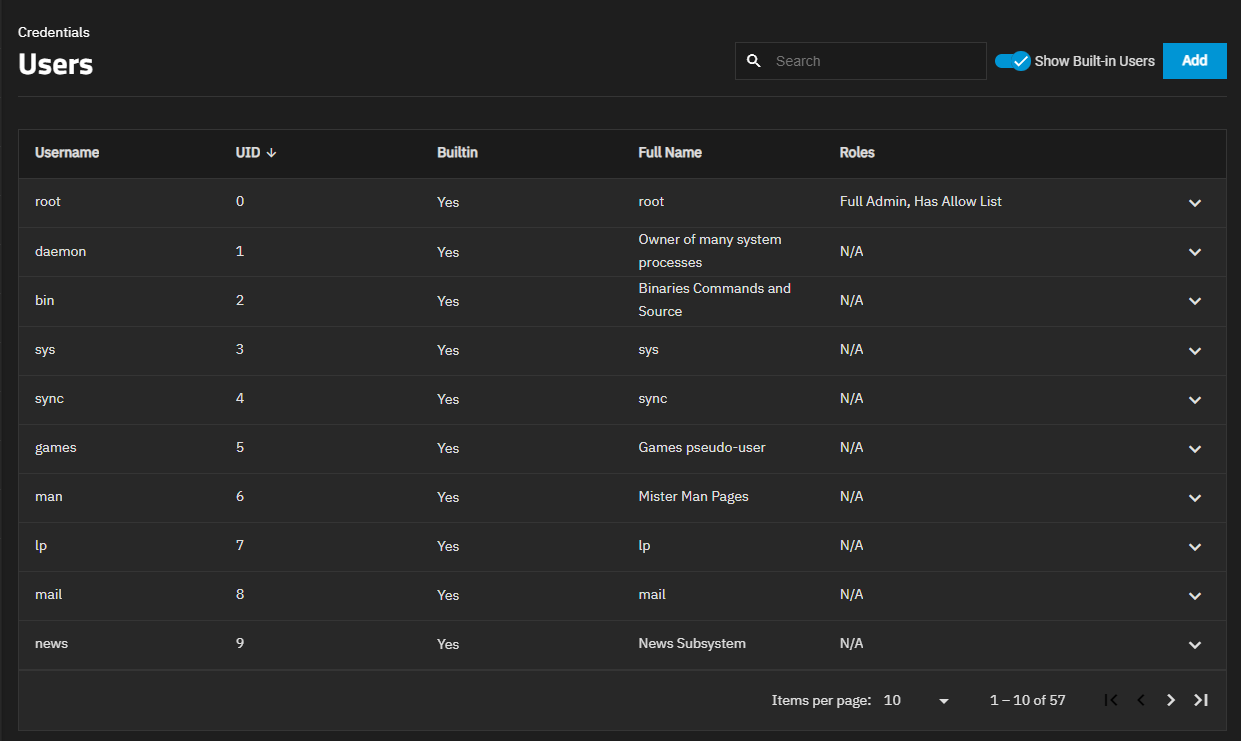The width and height of the screenshot is (1241, 741).
Task: Go to the next page of users
Action: tap(1171, 700)
